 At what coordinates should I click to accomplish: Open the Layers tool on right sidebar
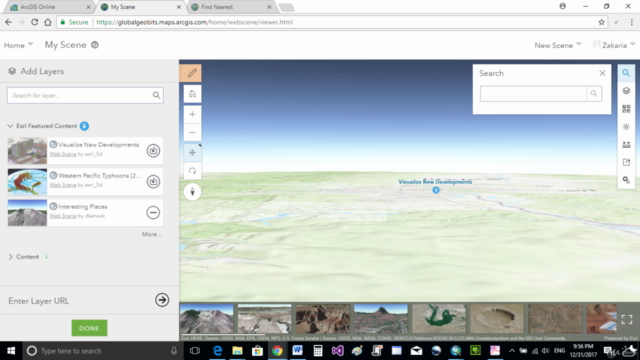coord(626,91)
